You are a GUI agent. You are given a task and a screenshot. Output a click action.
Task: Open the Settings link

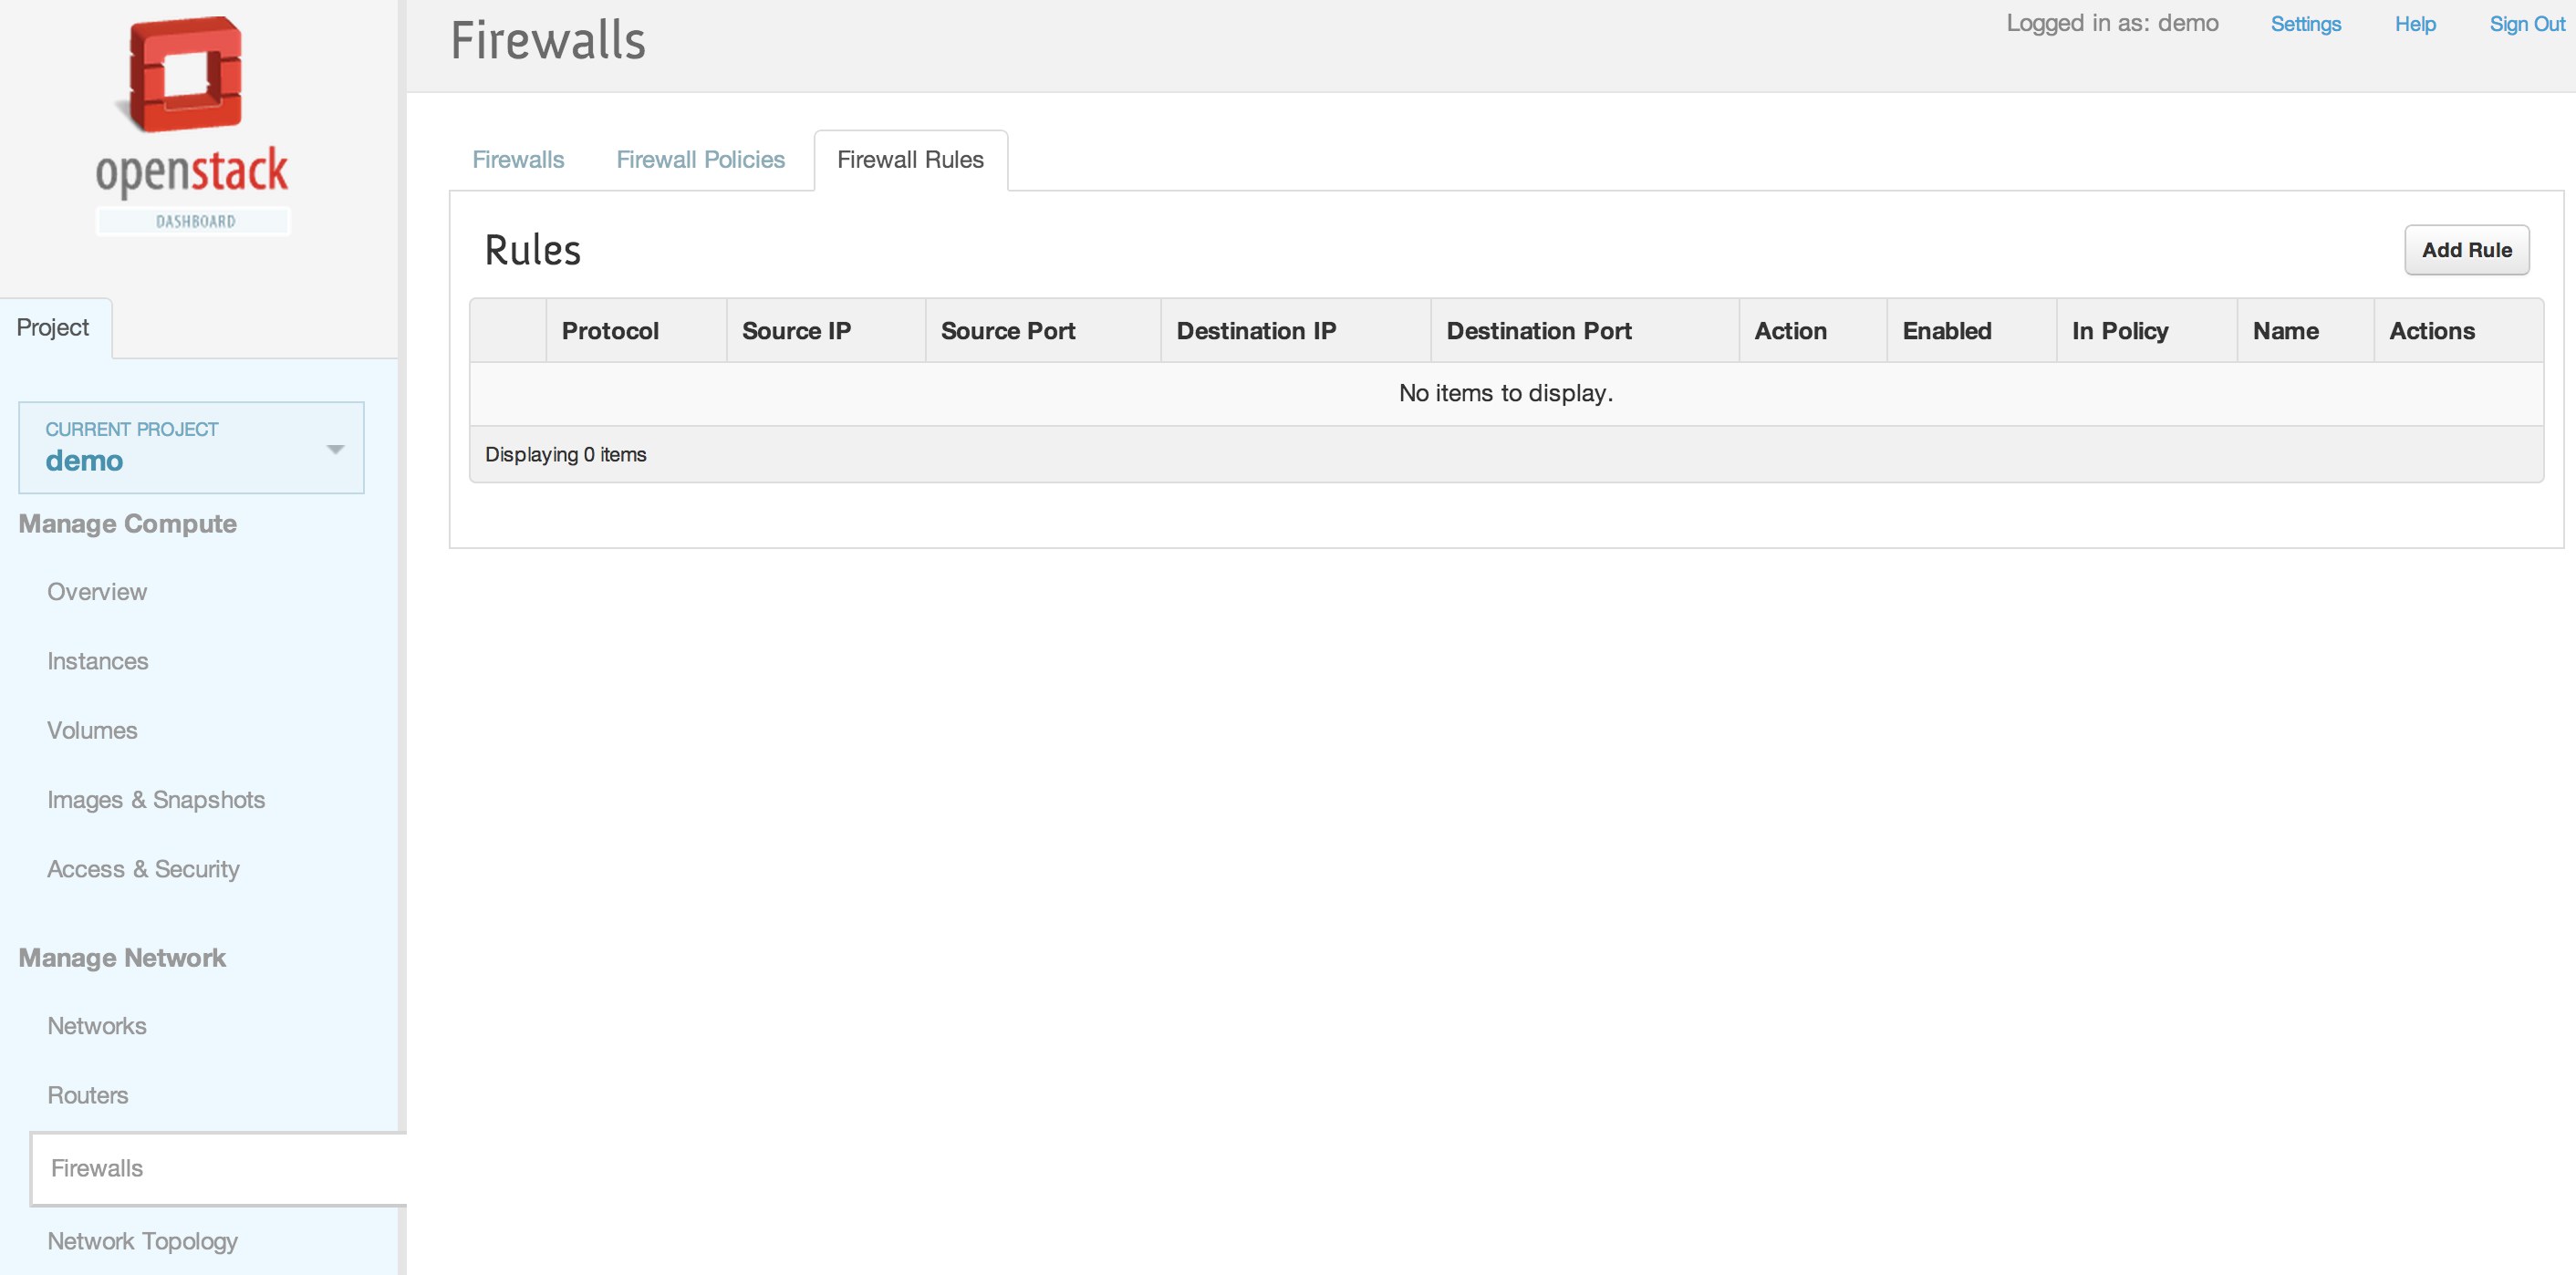pos(2305,24)
